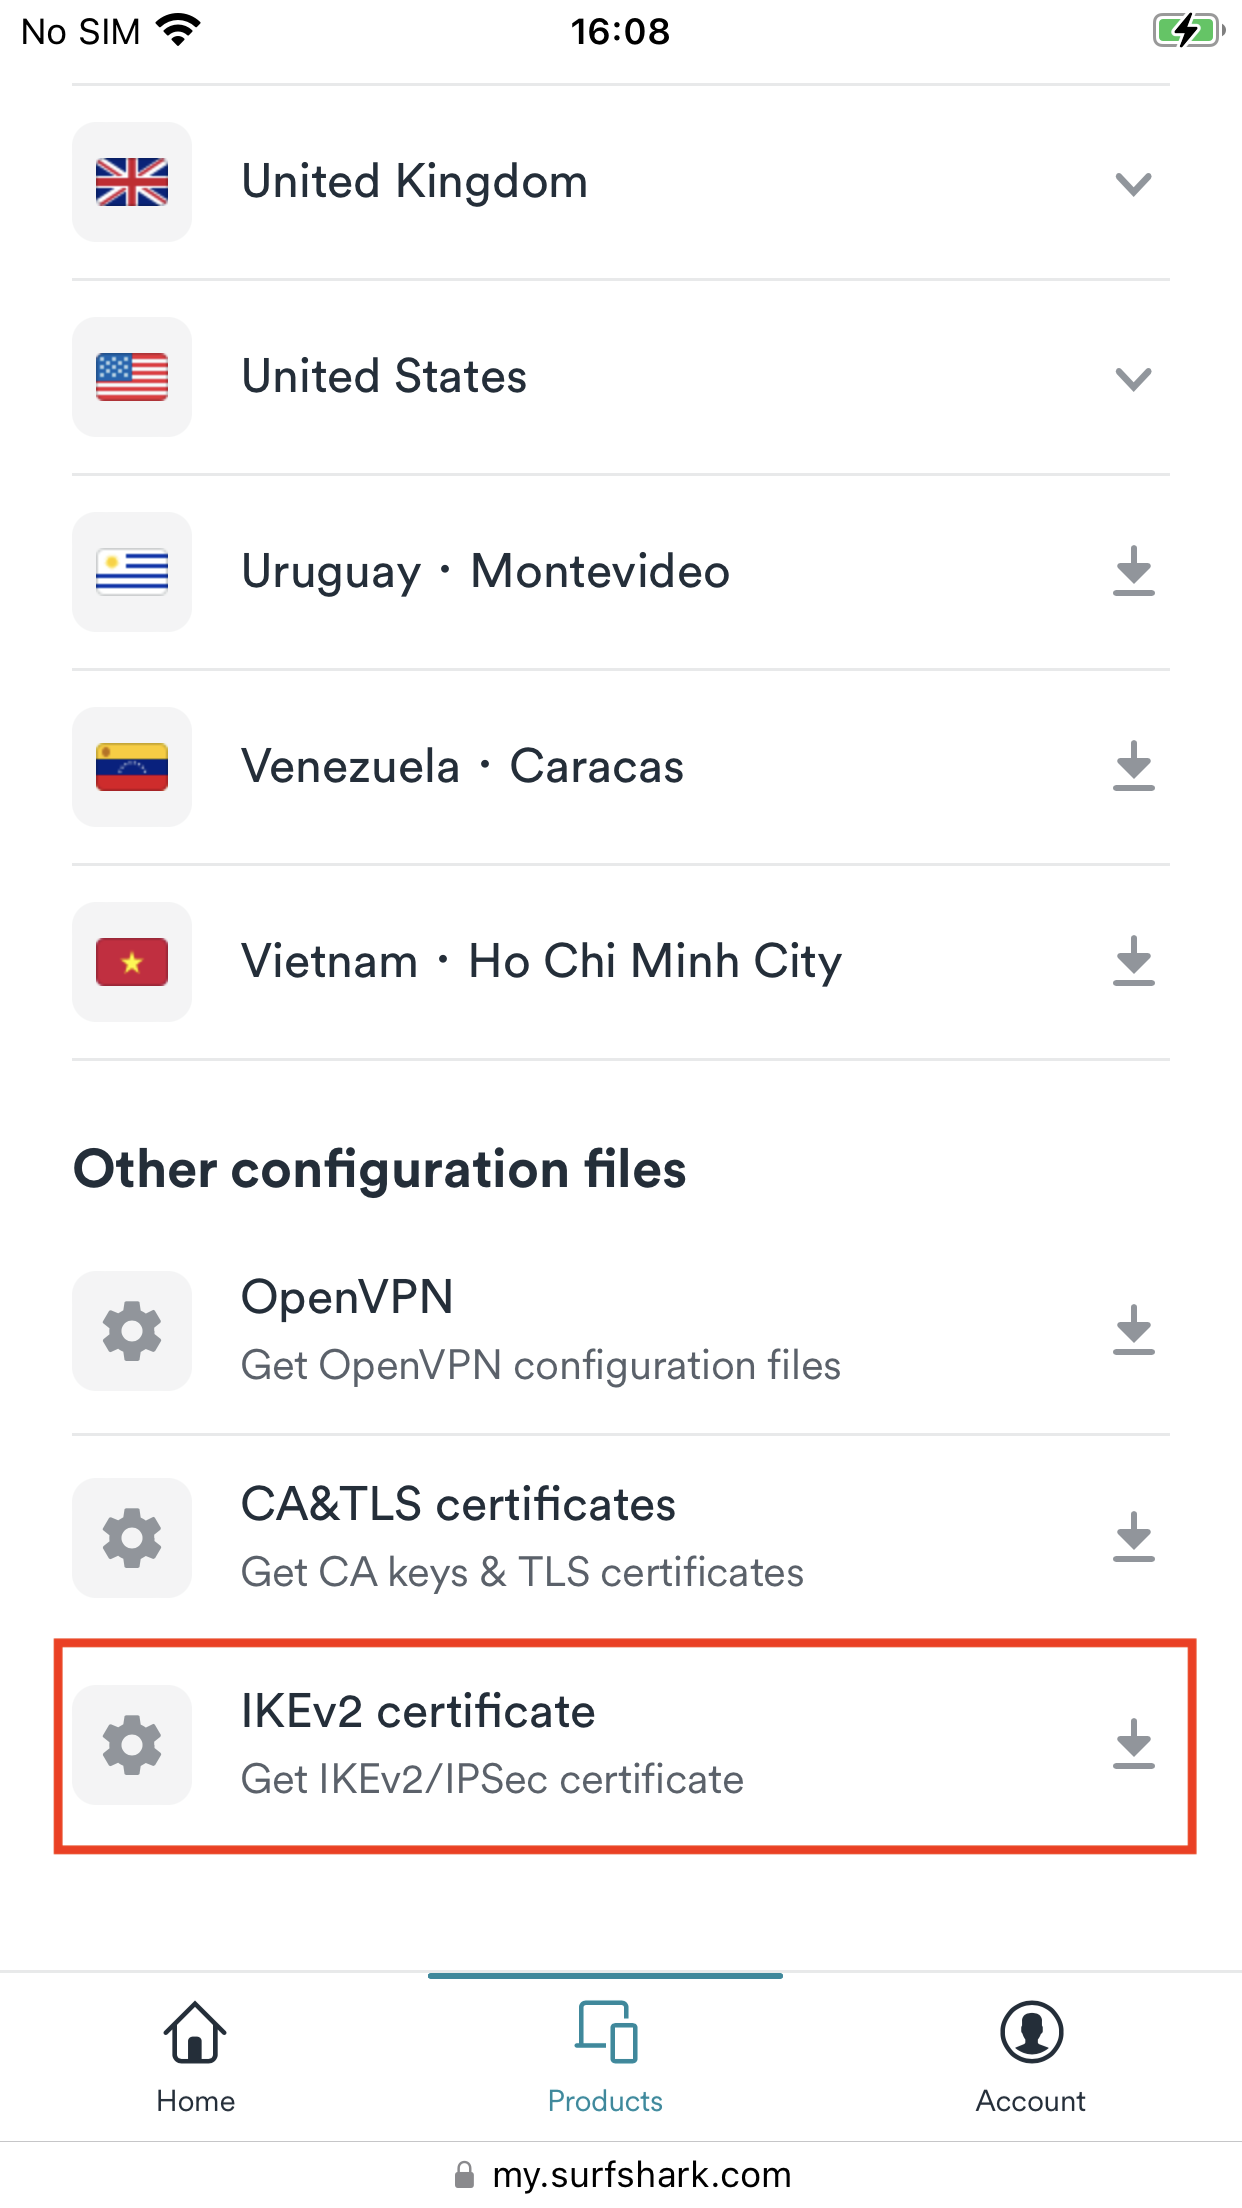Click the IKEv2 certificate gear icon
Image resolution: width=1242 pixels, height=2208 pixels.
tap(132, 1745)
